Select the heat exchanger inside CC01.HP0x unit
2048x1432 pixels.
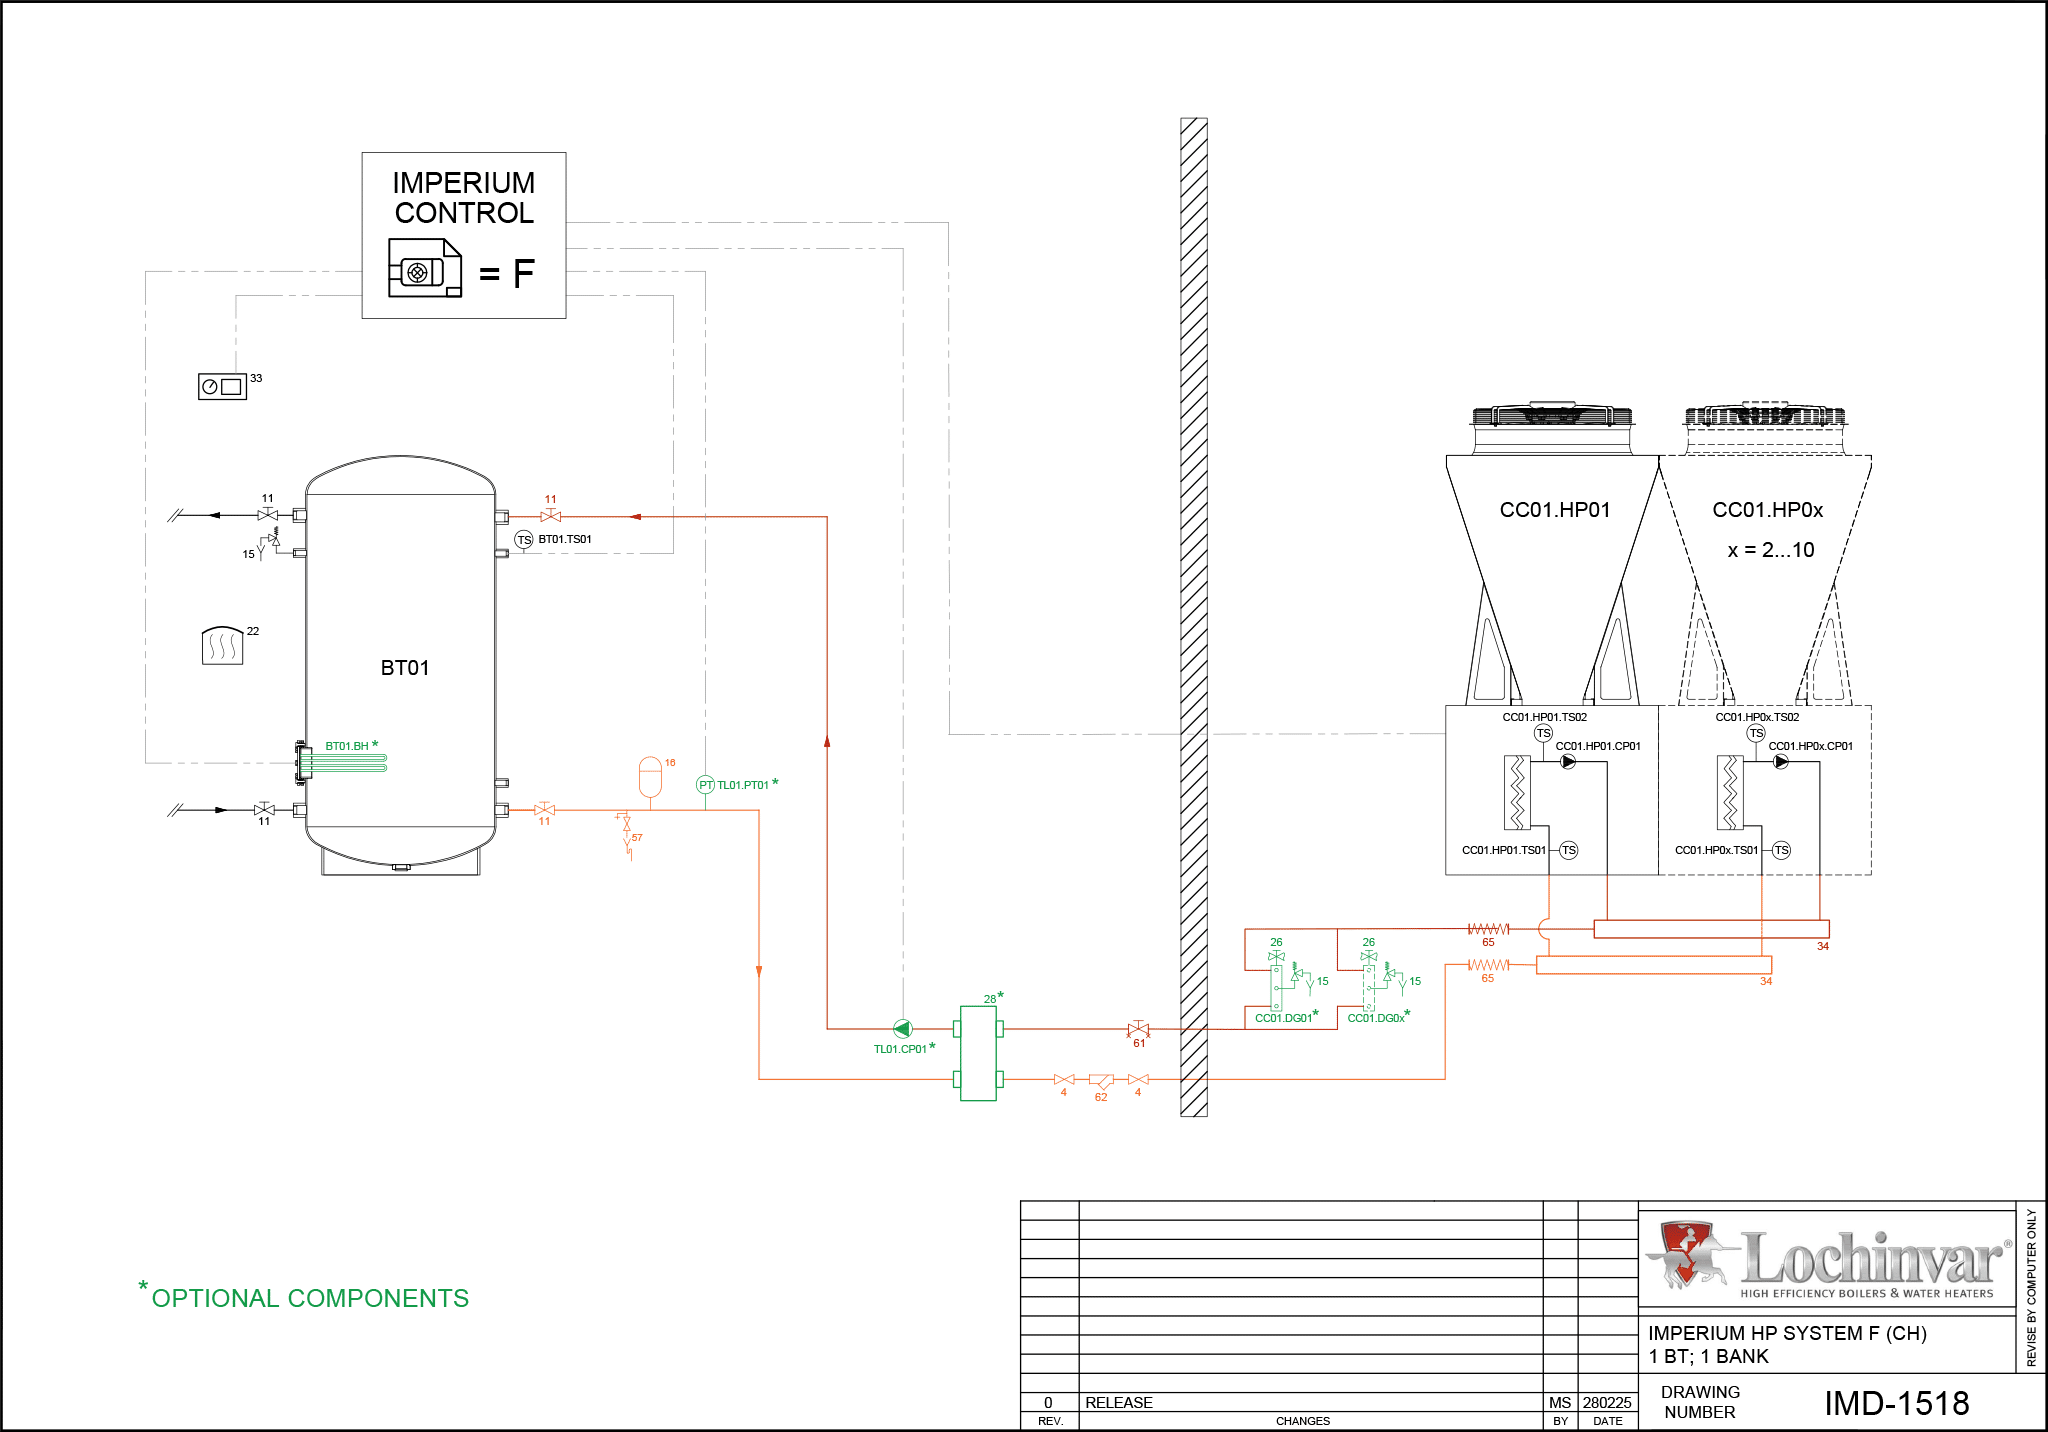coord(1730,793)
